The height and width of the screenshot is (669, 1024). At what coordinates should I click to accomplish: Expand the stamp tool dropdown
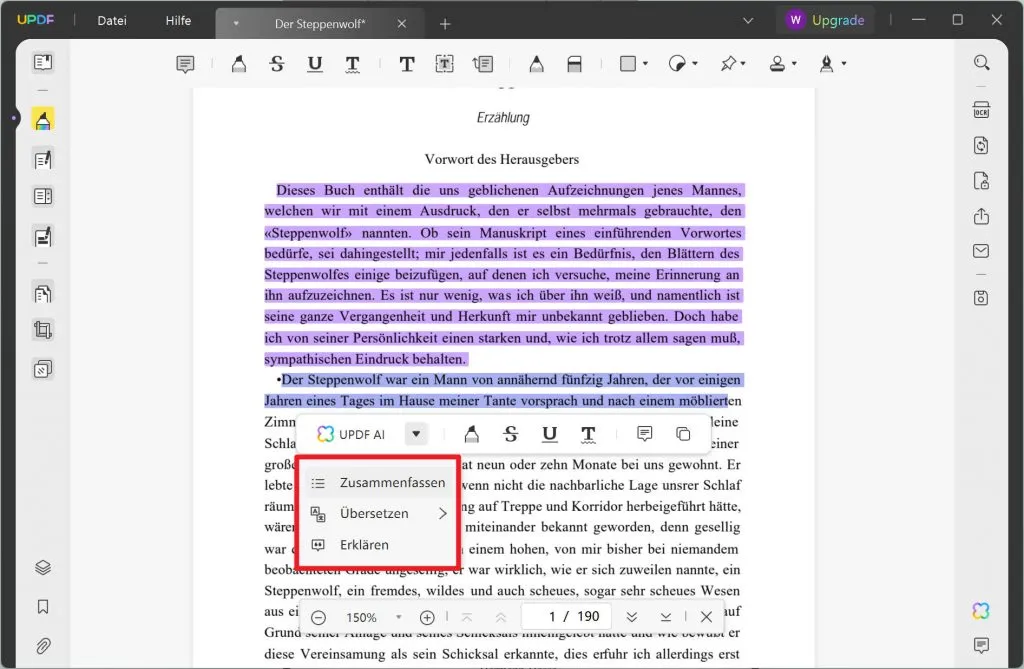[x=794, y=64]
